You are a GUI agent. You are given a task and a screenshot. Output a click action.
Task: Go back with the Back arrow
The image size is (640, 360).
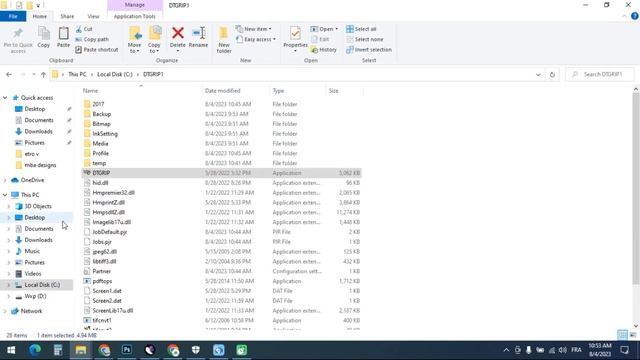click(x=9, y=74)
